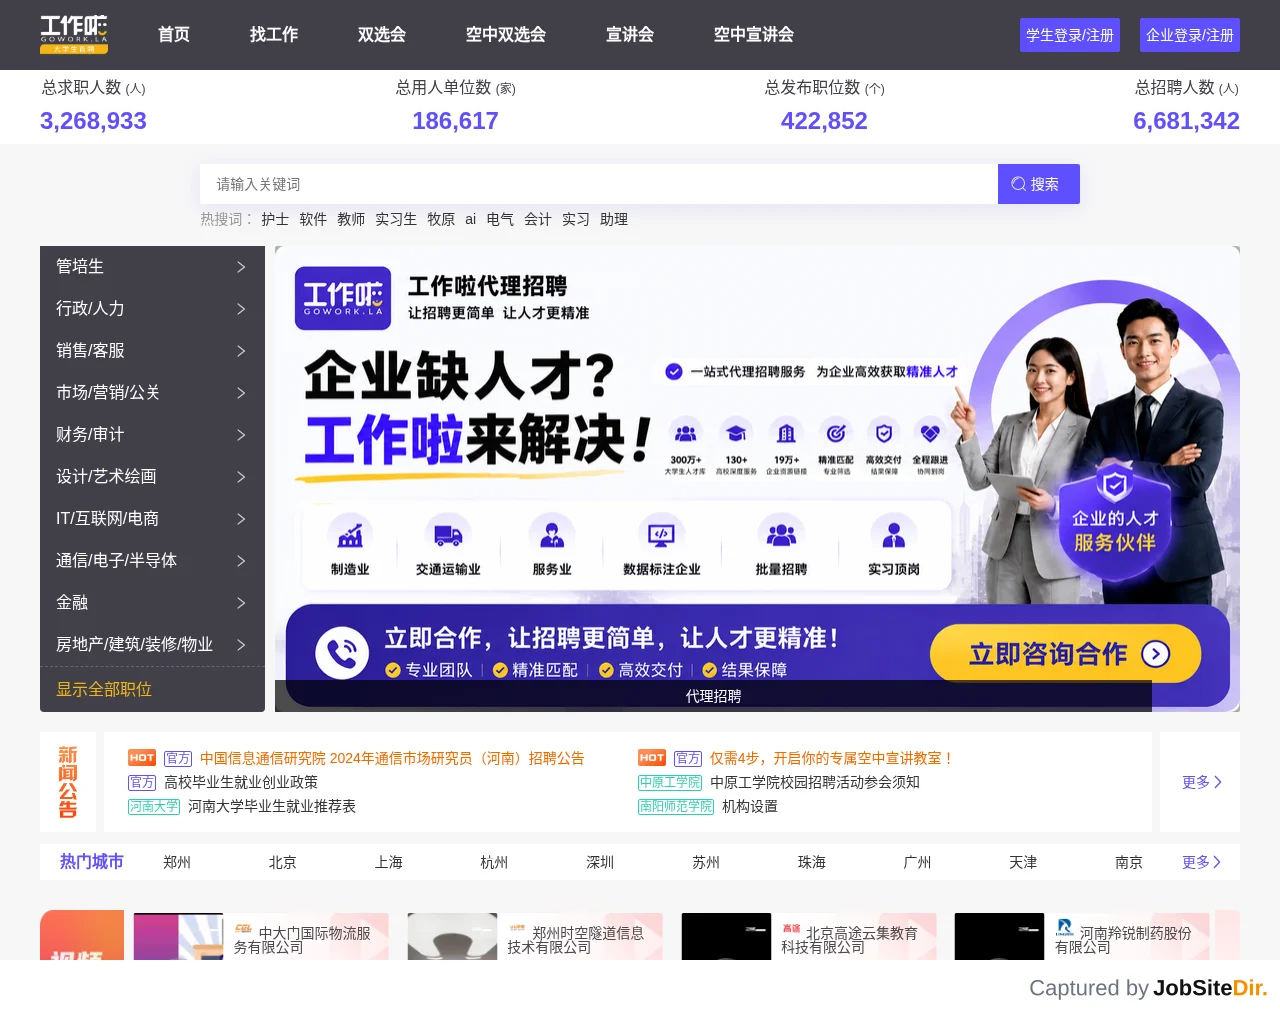Expand the 金融 category
Viewport: 1280px width, 1018px height.
click(152, 603)
